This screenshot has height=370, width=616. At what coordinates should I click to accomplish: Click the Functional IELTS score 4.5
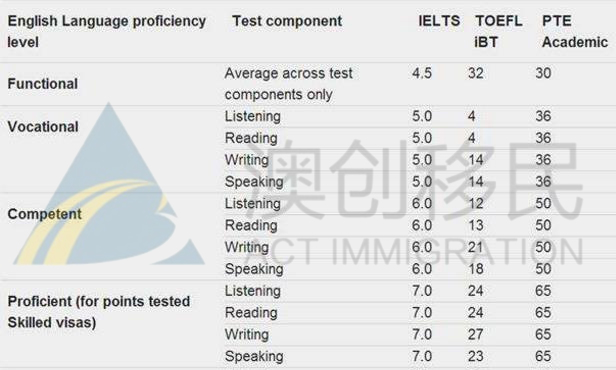point(422,73)
